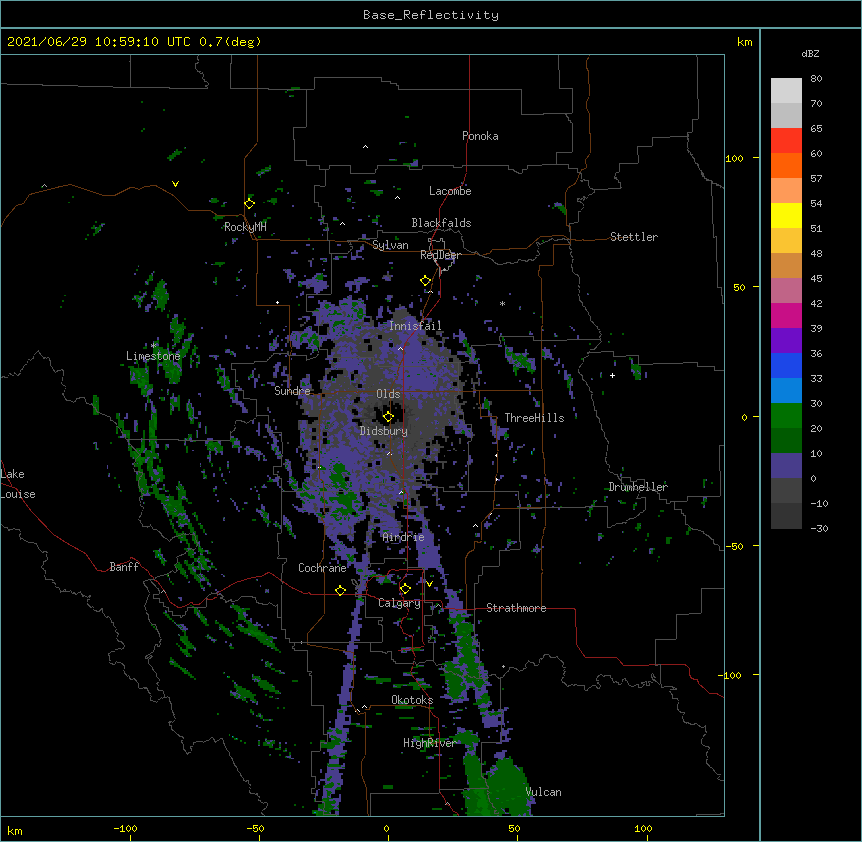Screen dimensions: 862x842
Task: Click the white asterisk marker east of Innisfail
Action: [502, 303]
